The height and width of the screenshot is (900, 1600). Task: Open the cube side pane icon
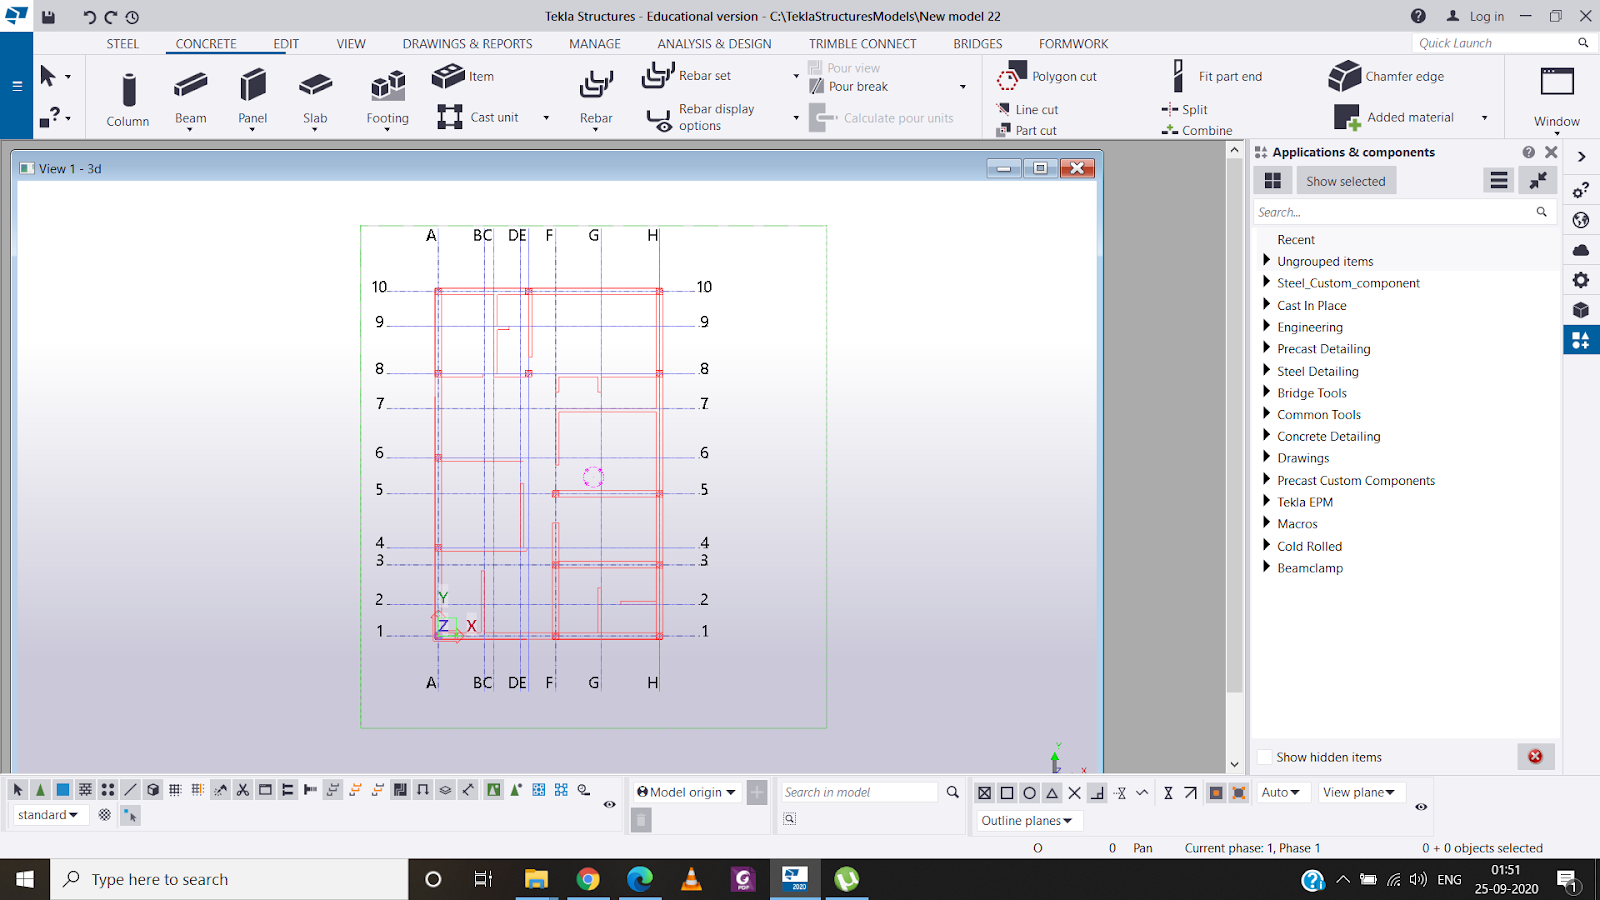click(x=1581, y=310)
